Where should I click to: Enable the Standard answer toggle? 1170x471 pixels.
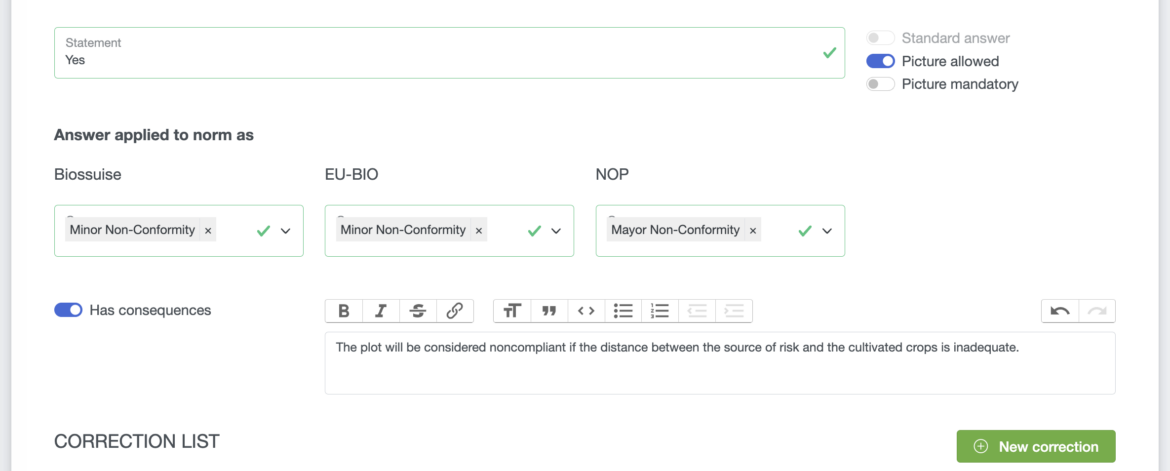(880, 38)
